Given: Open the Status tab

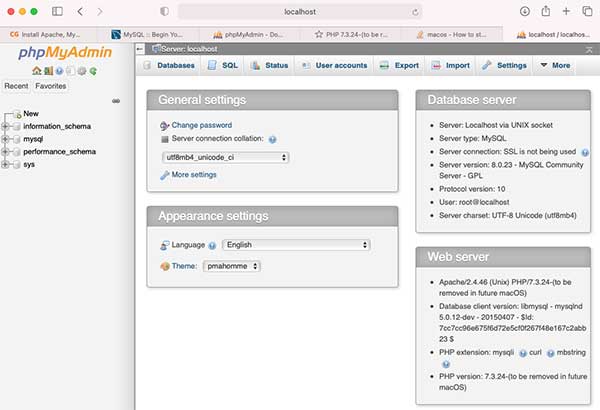Looking at the screenshot, I should point(269,65).
